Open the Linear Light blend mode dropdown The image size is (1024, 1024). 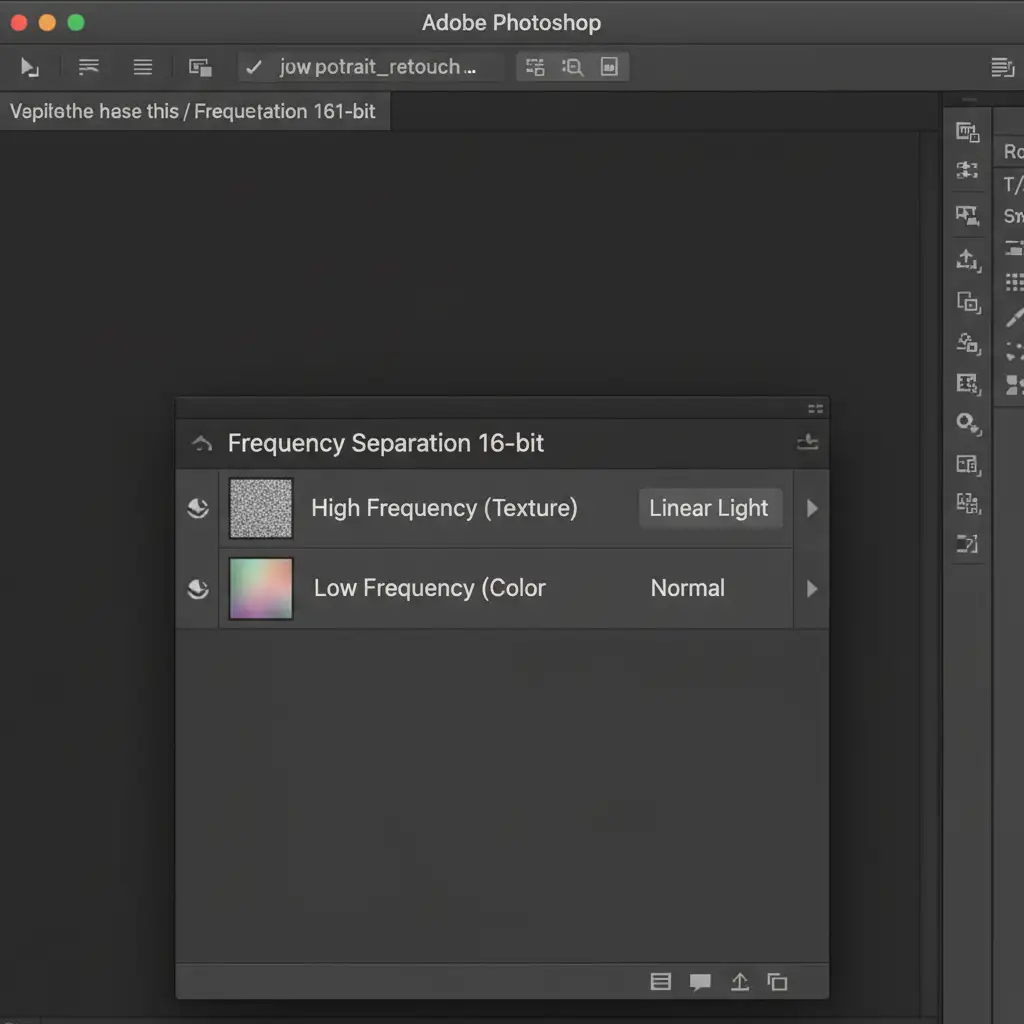coord(709,508)
